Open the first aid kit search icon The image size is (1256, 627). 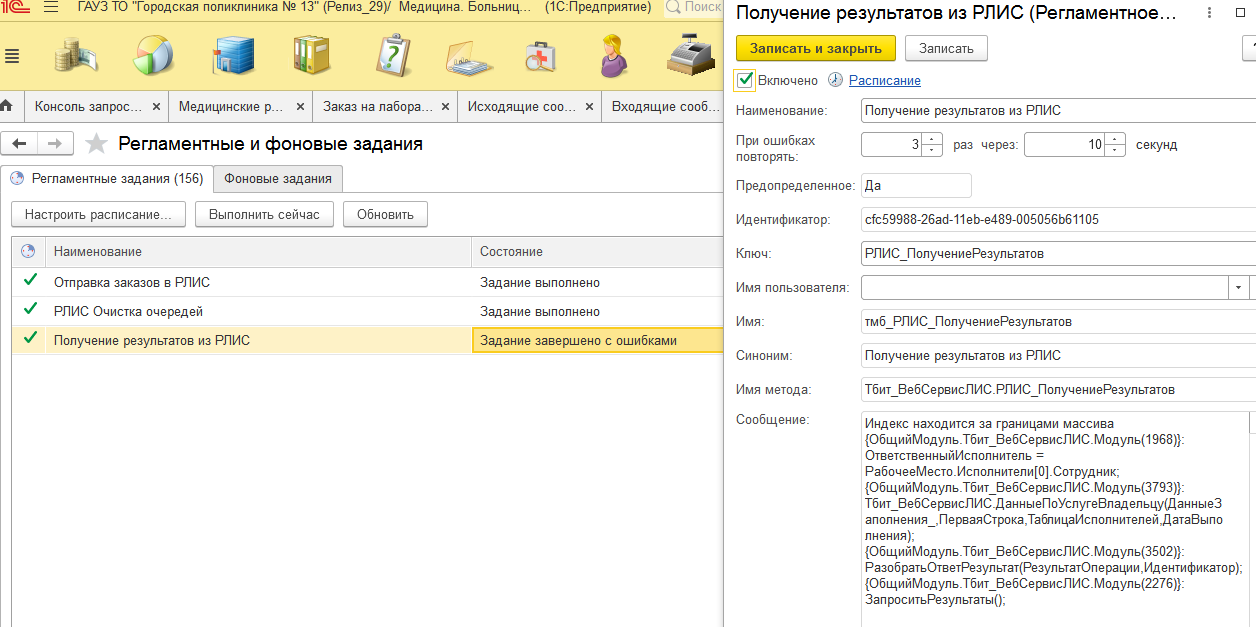point(541,56)
